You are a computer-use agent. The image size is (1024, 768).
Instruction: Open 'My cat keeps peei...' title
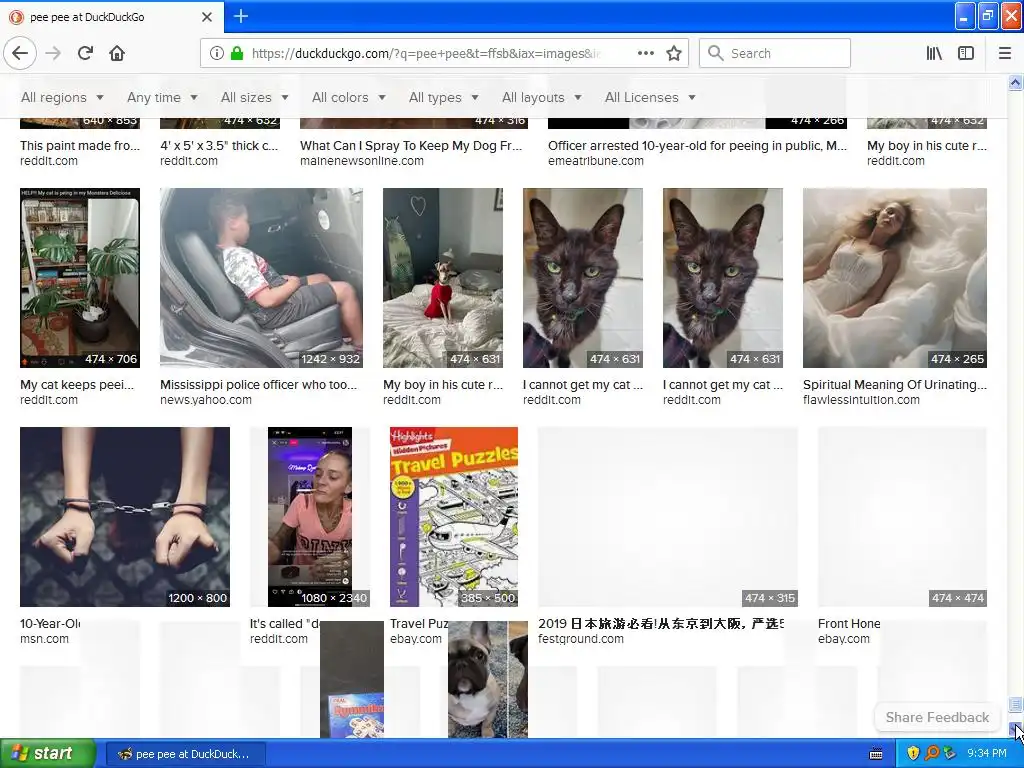click(x=77, y=385)
